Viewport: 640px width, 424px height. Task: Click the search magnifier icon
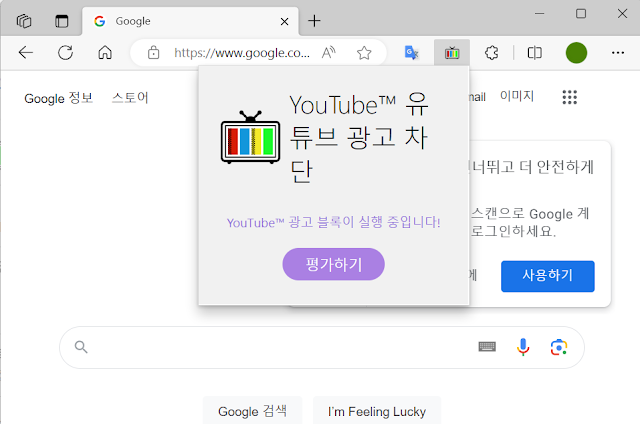(81, 347)
